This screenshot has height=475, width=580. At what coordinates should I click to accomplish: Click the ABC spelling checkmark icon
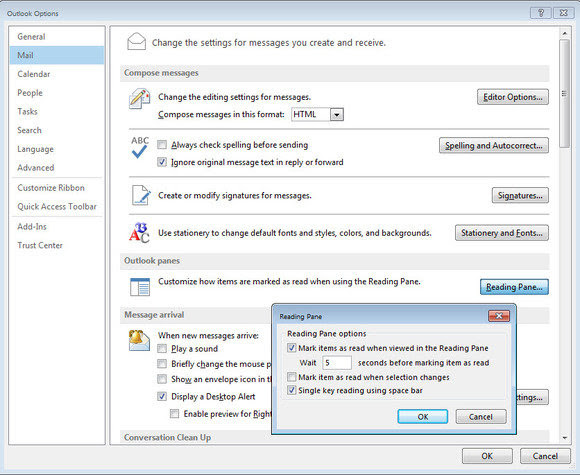click(139, 147)
